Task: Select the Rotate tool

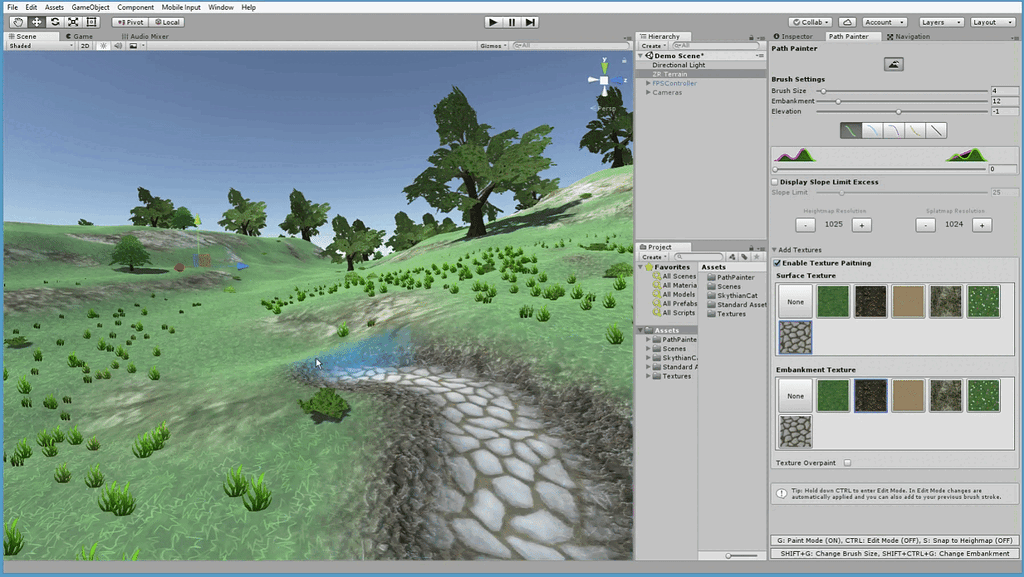Action: pos(55,21)
